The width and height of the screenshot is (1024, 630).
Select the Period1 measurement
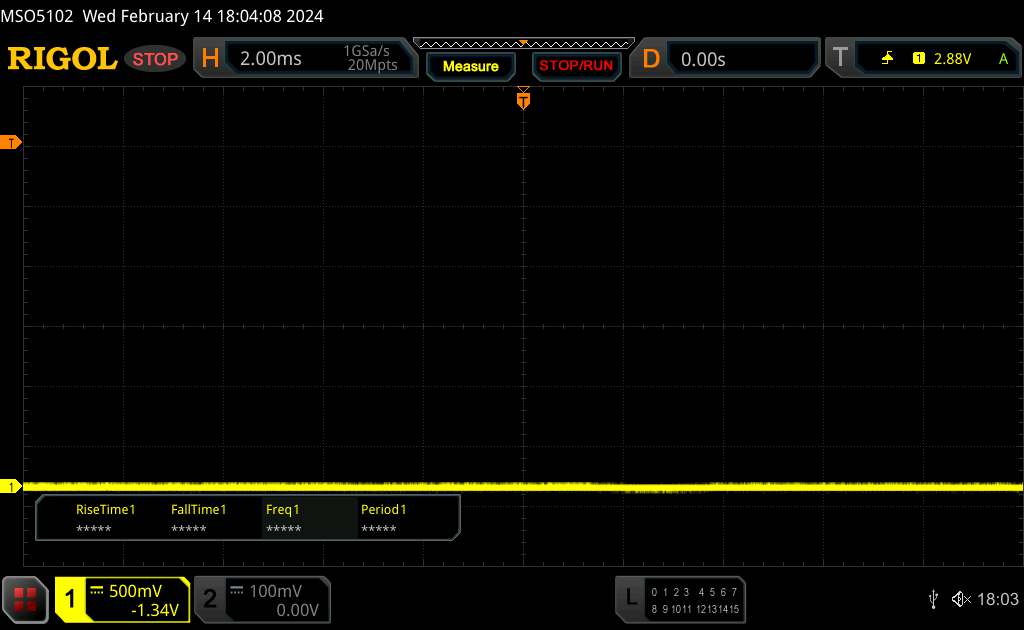[383, 518]
